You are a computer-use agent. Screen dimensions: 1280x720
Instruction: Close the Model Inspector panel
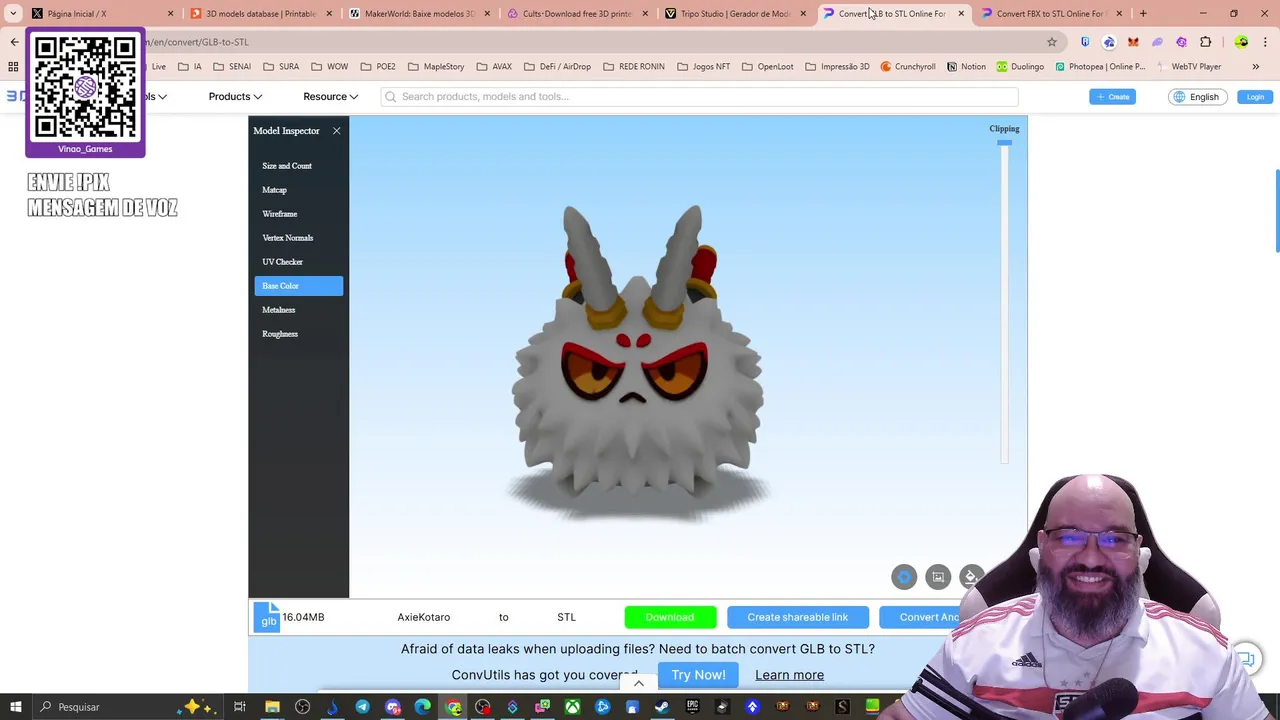pos(336,131)
